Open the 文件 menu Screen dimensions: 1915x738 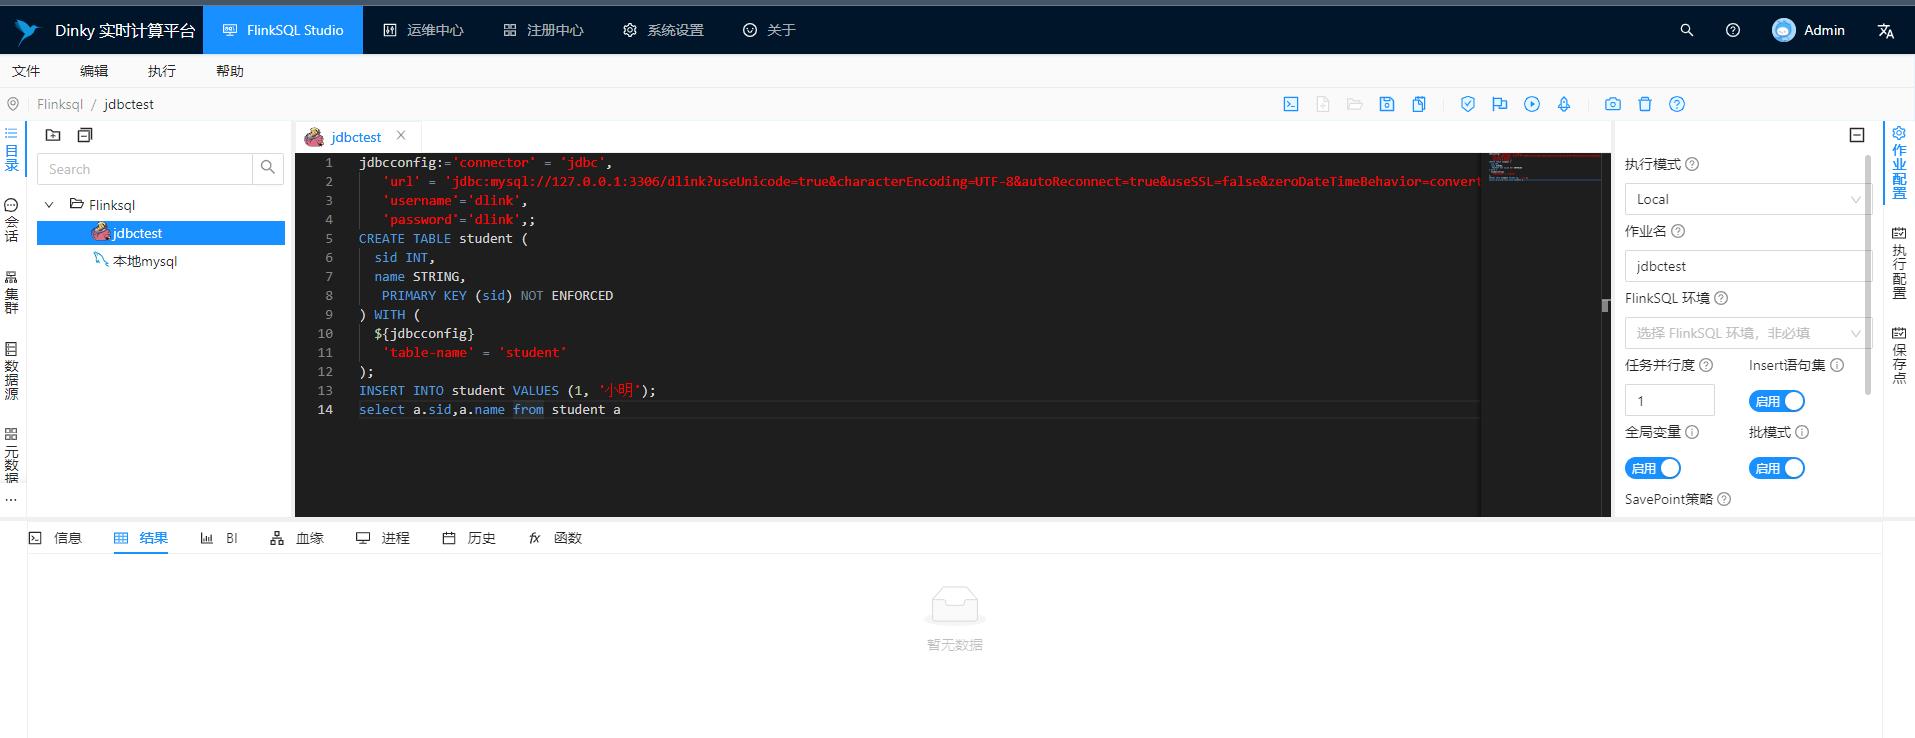coord(26,71)
